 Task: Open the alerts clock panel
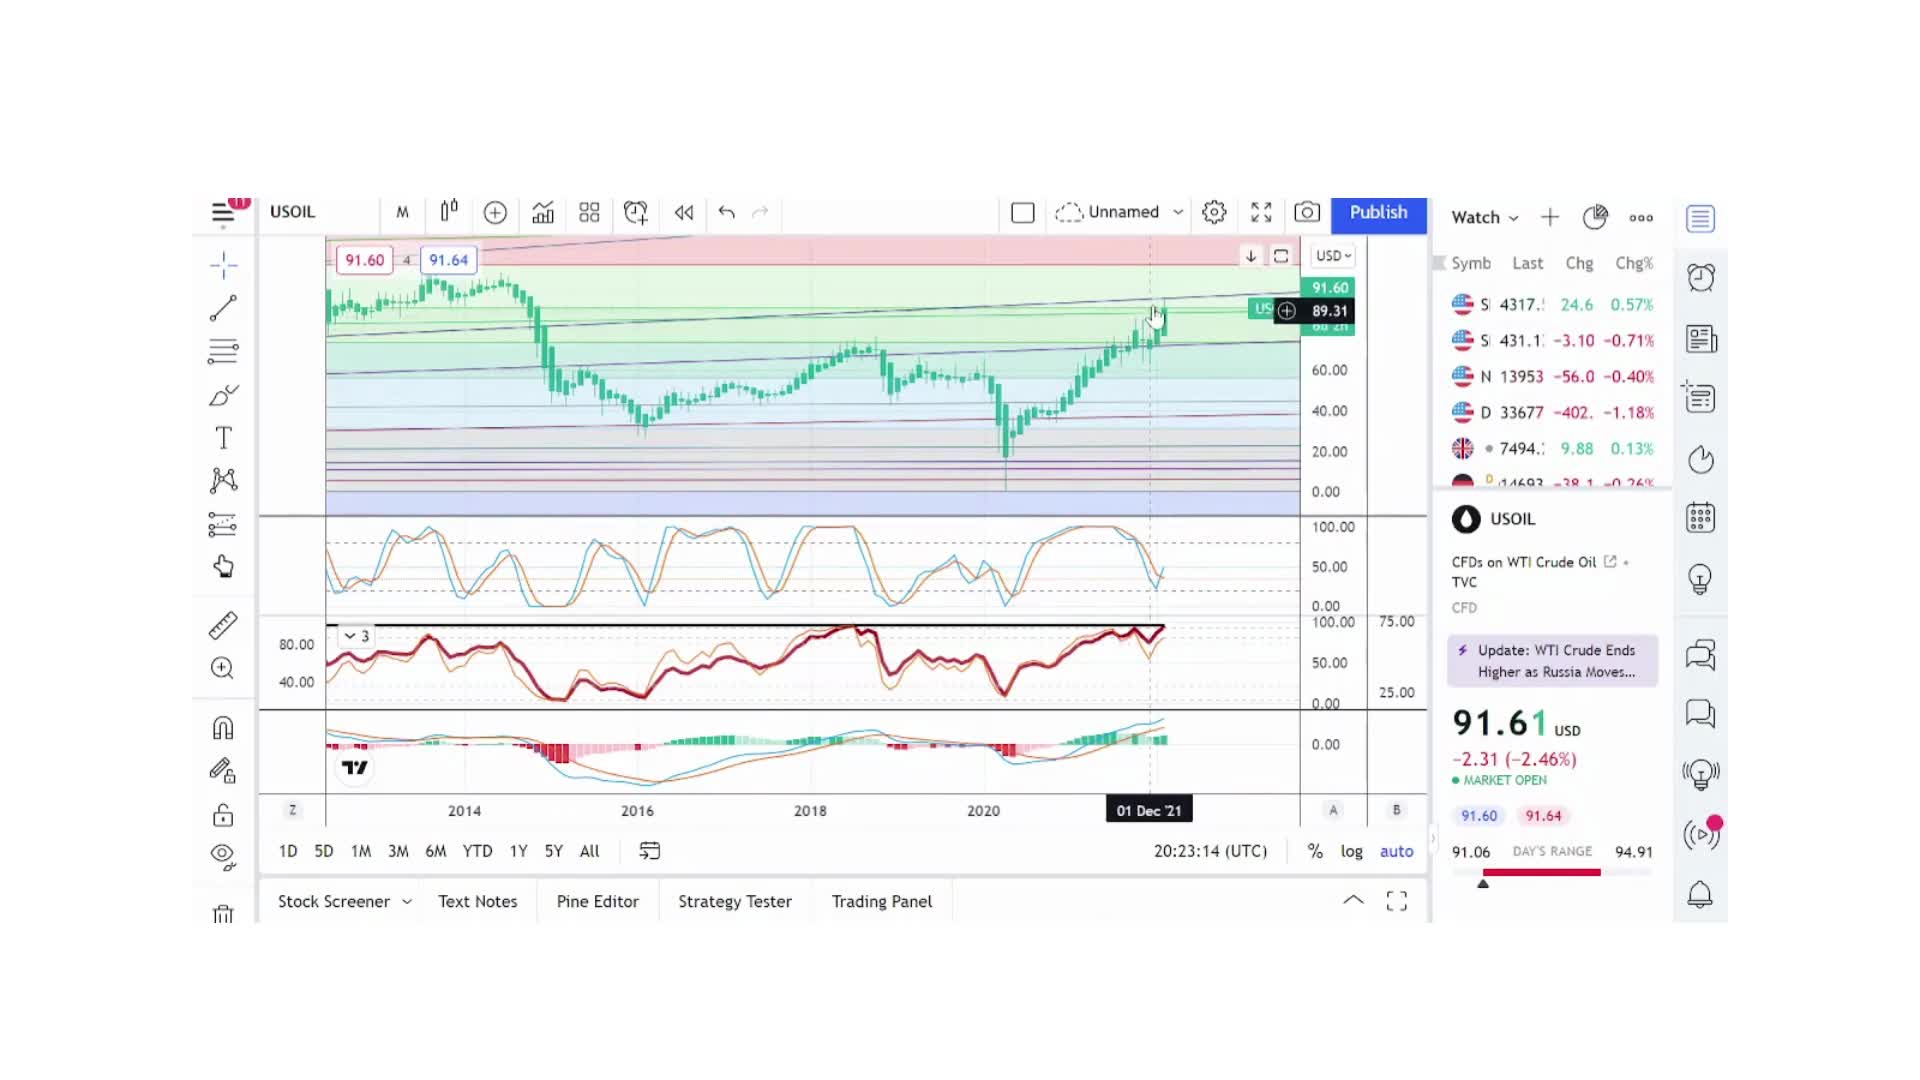[x=1700, y=278]
